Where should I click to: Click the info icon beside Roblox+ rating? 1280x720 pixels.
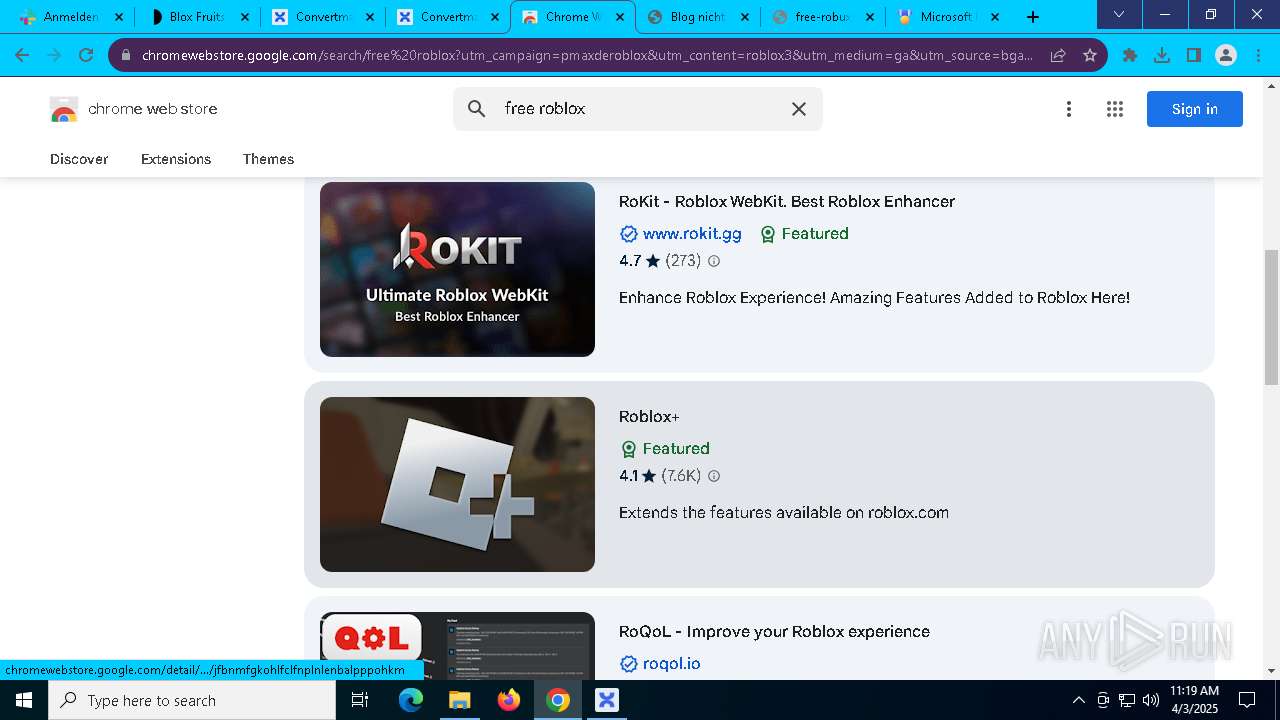[x=714, y=476]
